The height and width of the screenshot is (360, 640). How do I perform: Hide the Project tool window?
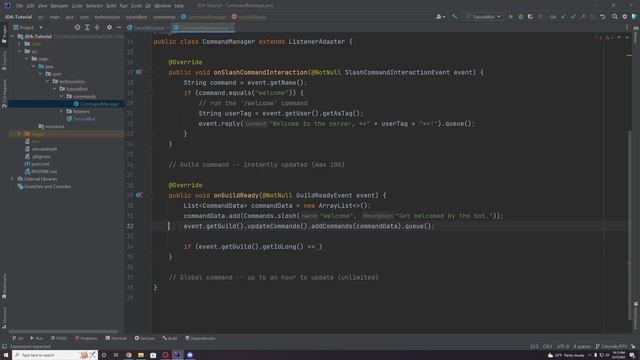(x=119, y=27)
